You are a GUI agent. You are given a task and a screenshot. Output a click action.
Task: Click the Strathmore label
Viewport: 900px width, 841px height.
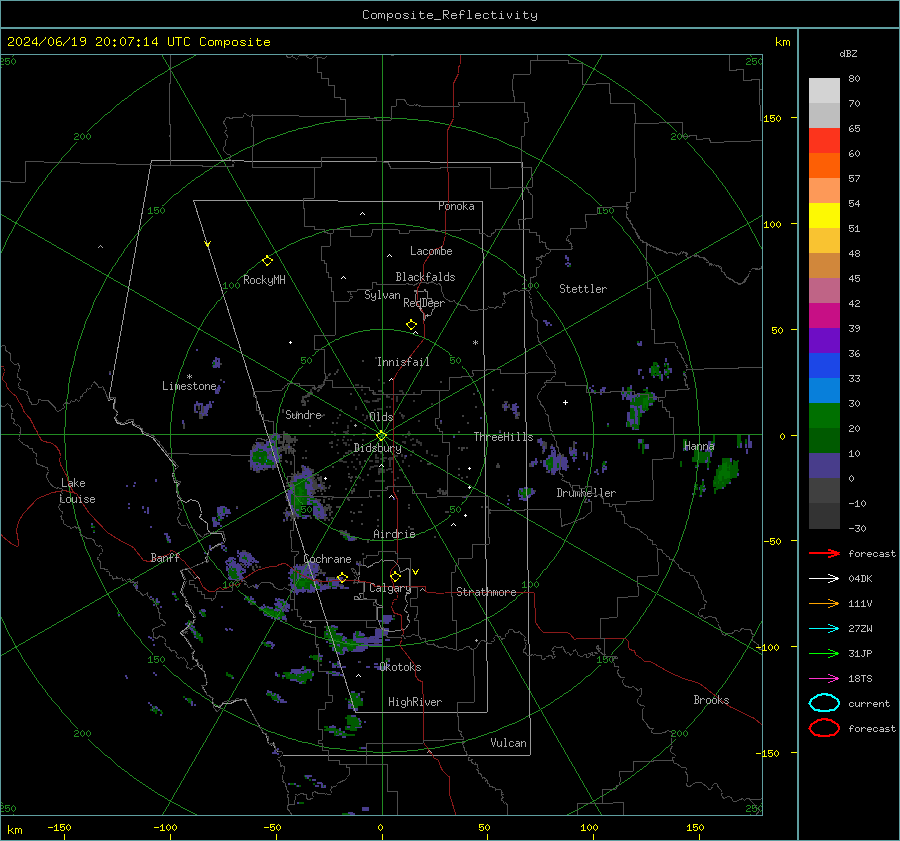tap(486, 592)
